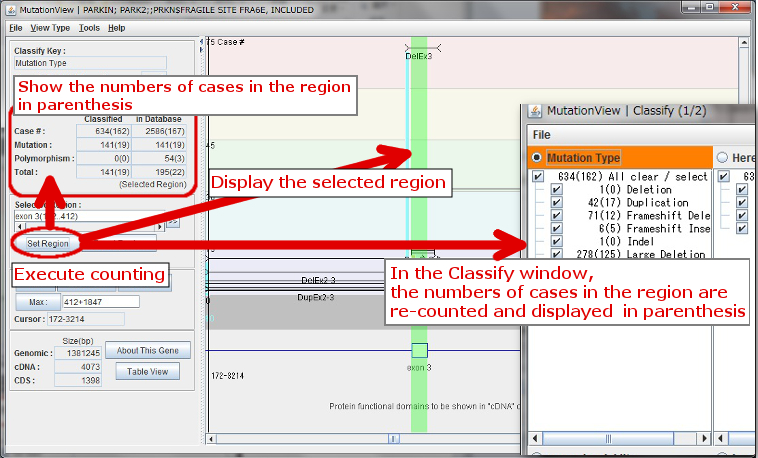Toggle the Deletion checkbox
This screenshot has height=458, width=758.
pos(556,189)
